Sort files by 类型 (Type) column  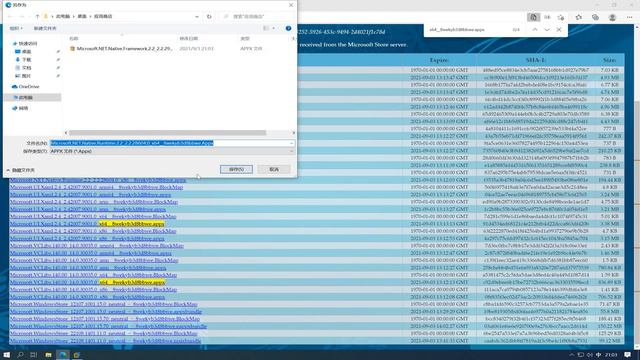tap(245, 38)
